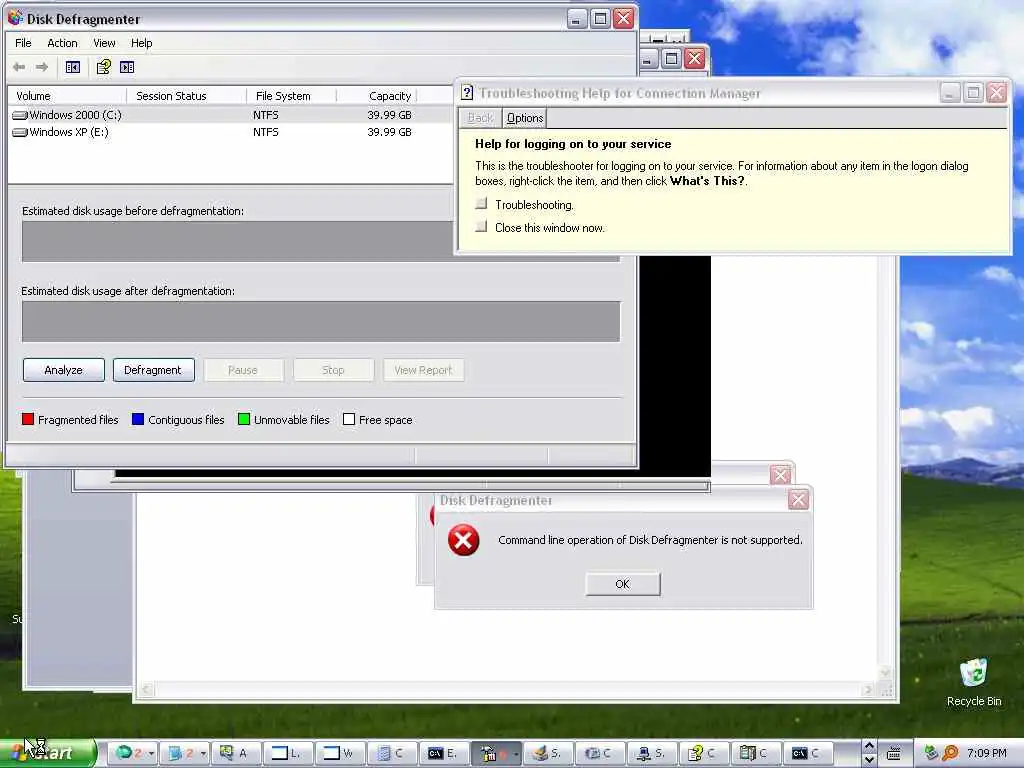Click the Defragment button

click(153, 370)
